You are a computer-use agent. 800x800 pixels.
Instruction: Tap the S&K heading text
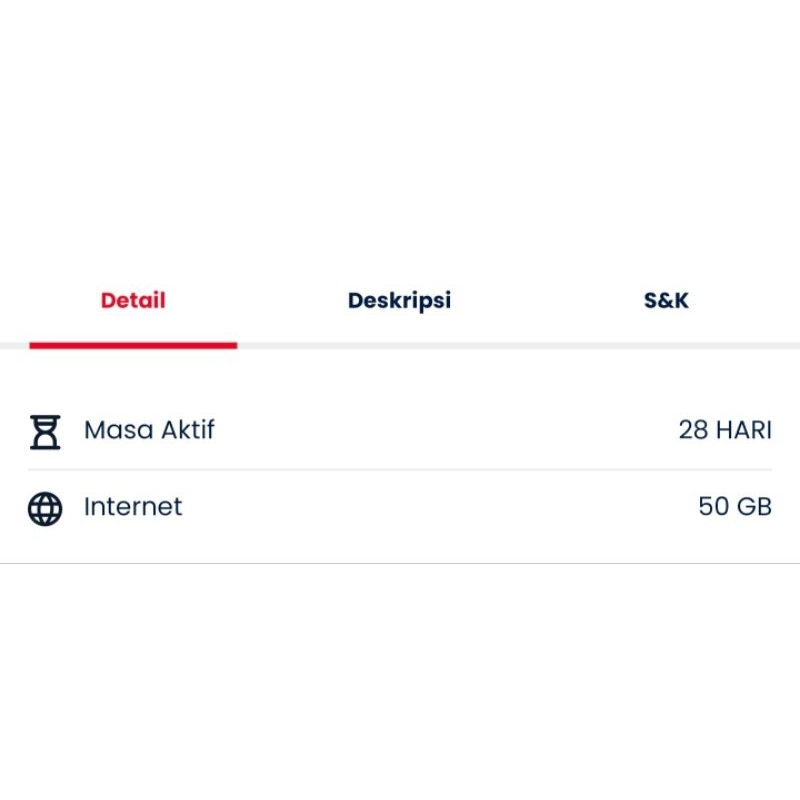[667, 299]
